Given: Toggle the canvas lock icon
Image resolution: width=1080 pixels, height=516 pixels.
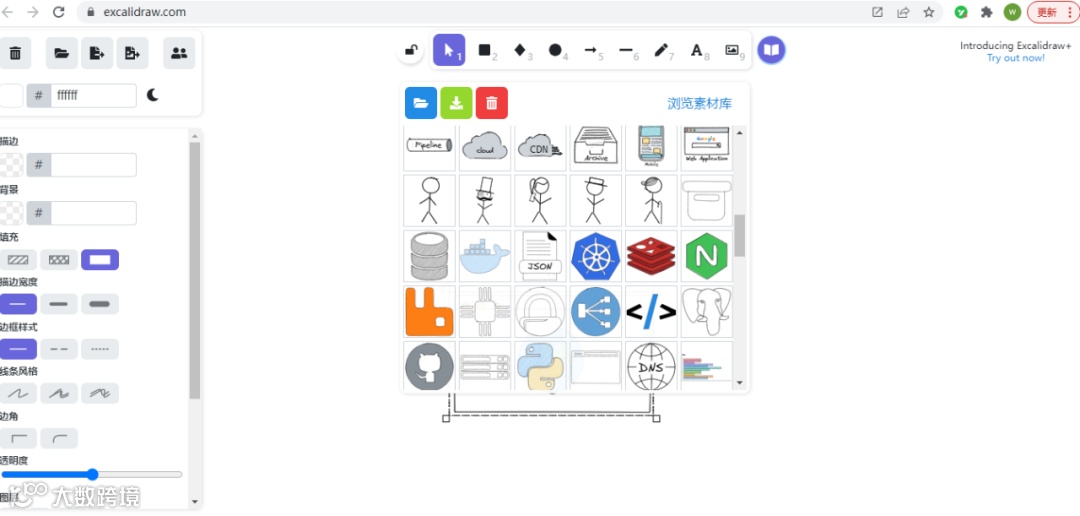Looking at the screenshot, I should 411,50.
